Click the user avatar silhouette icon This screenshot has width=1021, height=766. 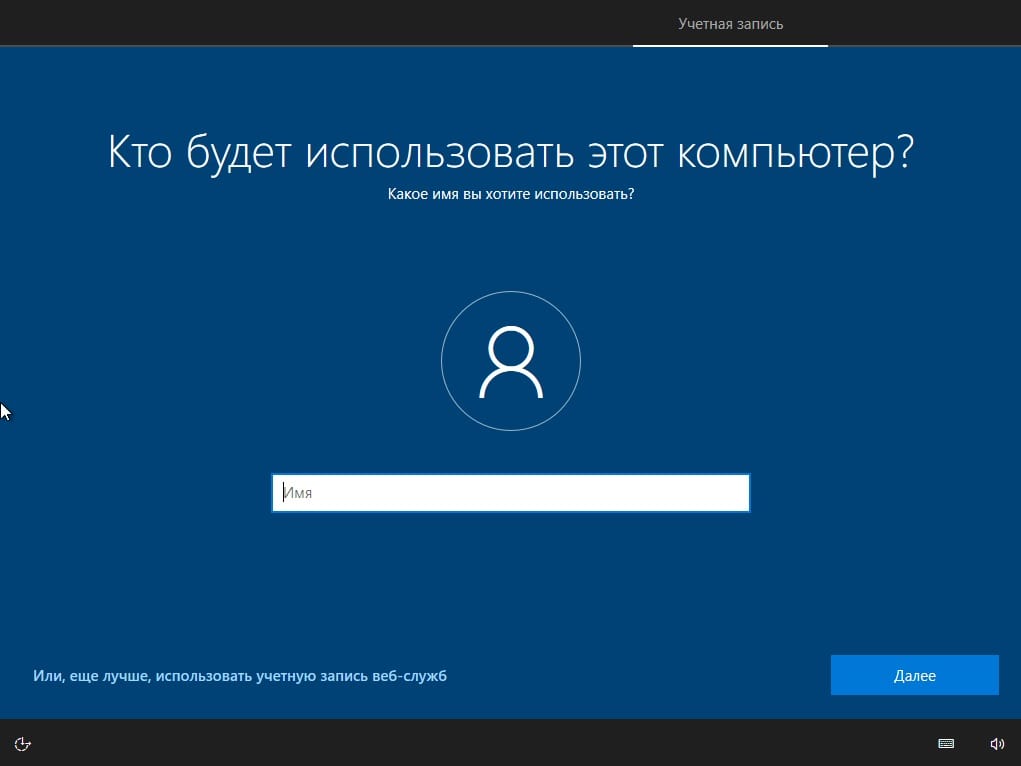tap(510, 361)
